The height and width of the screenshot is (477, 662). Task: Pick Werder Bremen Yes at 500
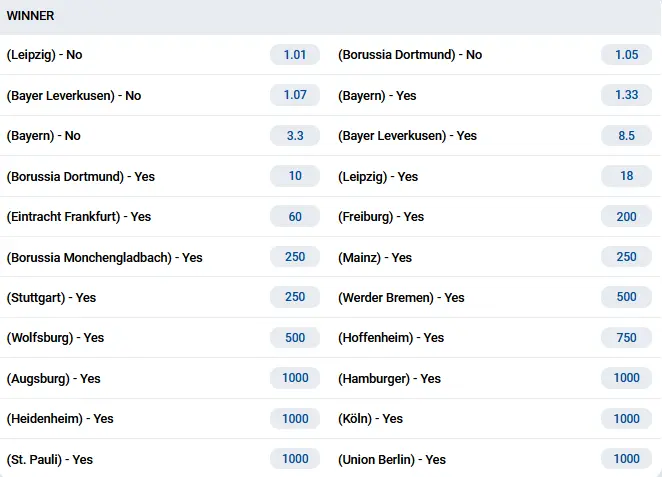tap(626, 297)
